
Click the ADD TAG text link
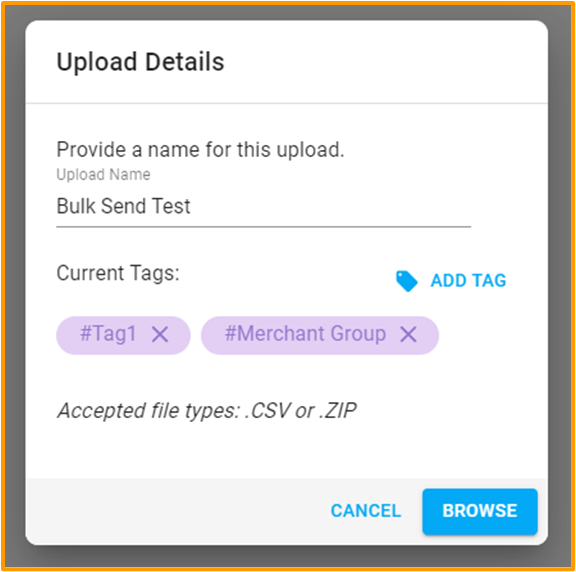(468, 281)
